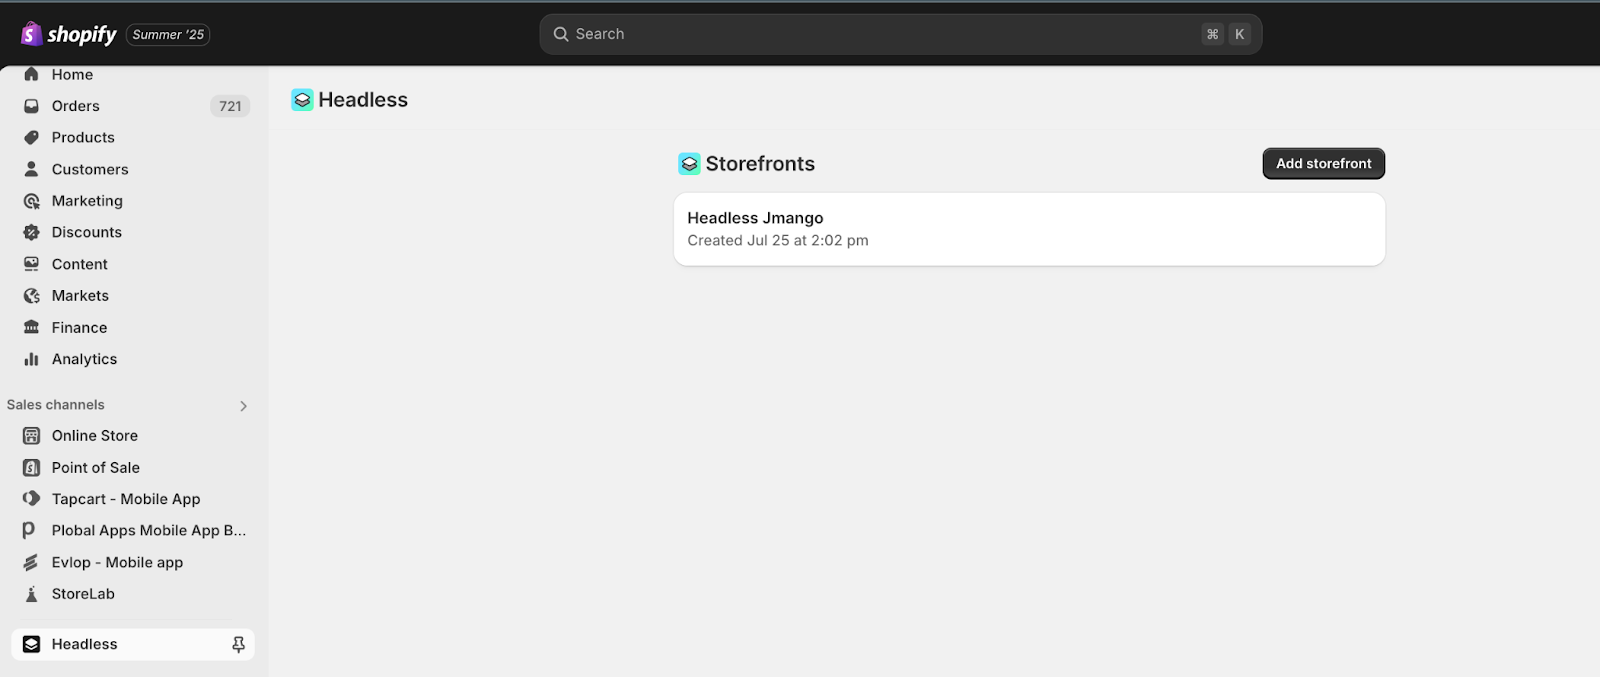Image resolution: width=1600 pixels, height=677 pixels.
Task: Click the Summer '25 edition badge
Action: (168, 35)
